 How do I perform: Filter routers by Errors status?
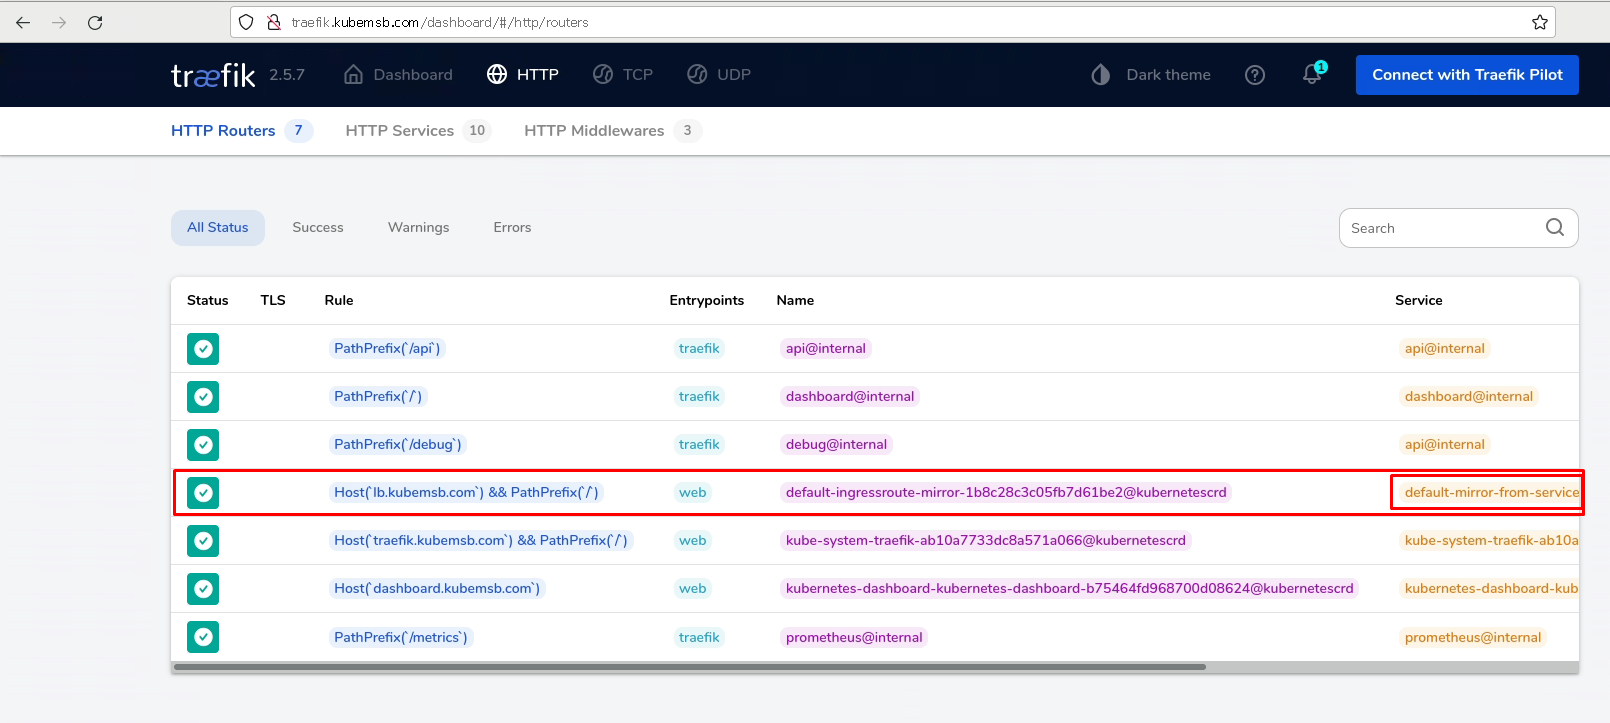(x=512, y=228)
